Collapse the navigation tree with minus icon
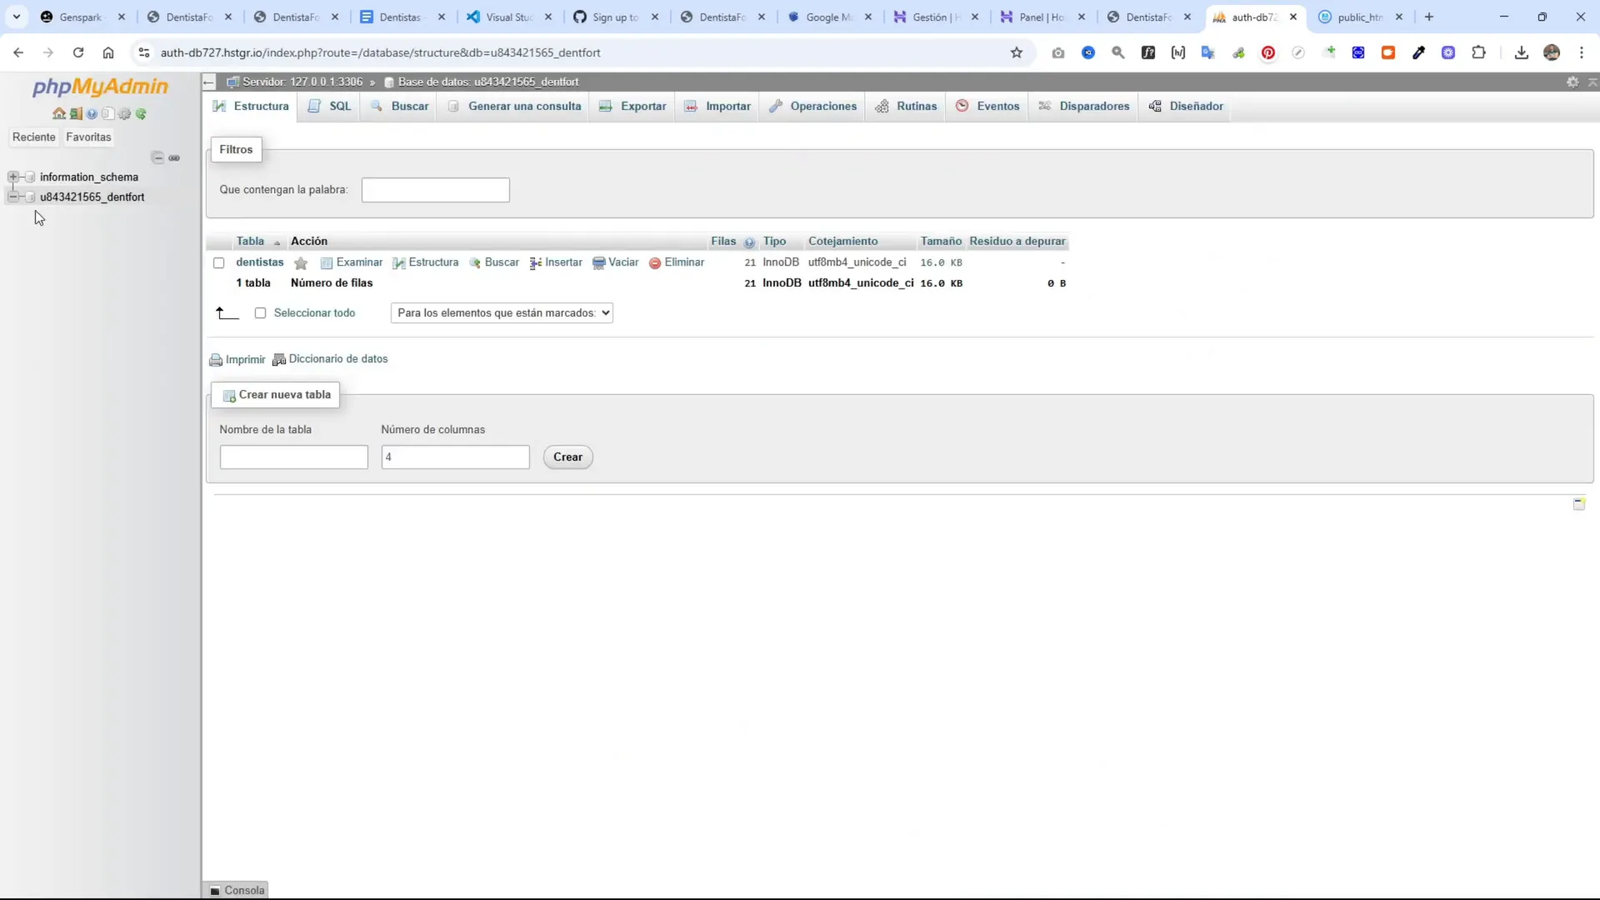Screen dimensions: 1600x900 pyautogui.click(x=158, y=157)
